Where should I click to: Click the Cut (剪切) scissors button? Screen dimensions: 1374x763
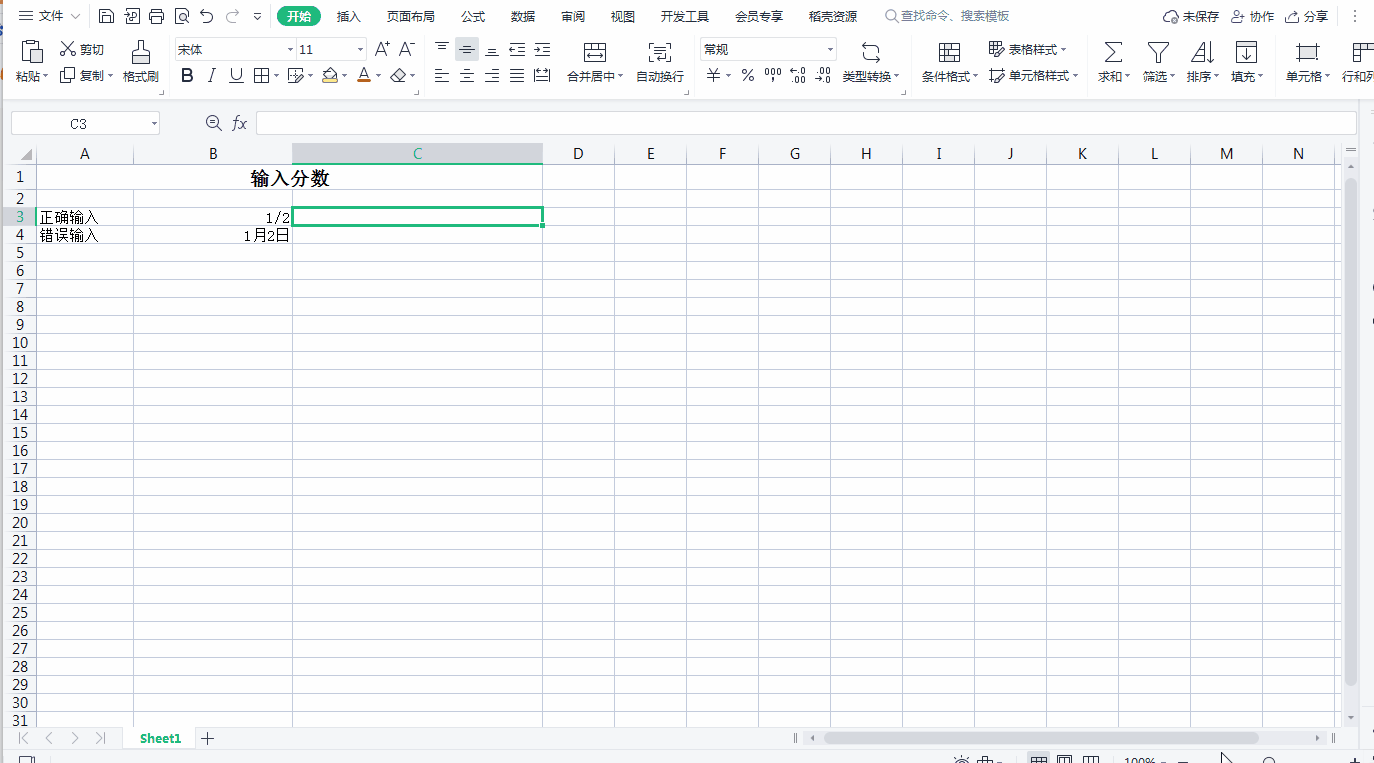click(x=81, y=49)
